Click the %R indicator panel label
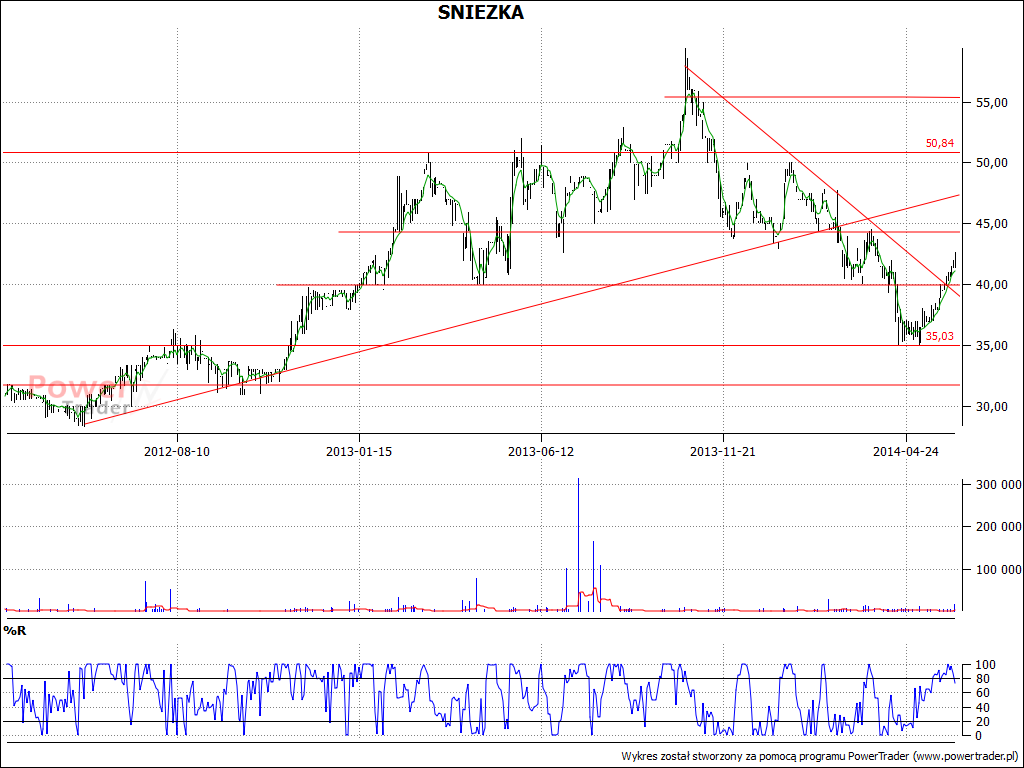 click(13, 630)
